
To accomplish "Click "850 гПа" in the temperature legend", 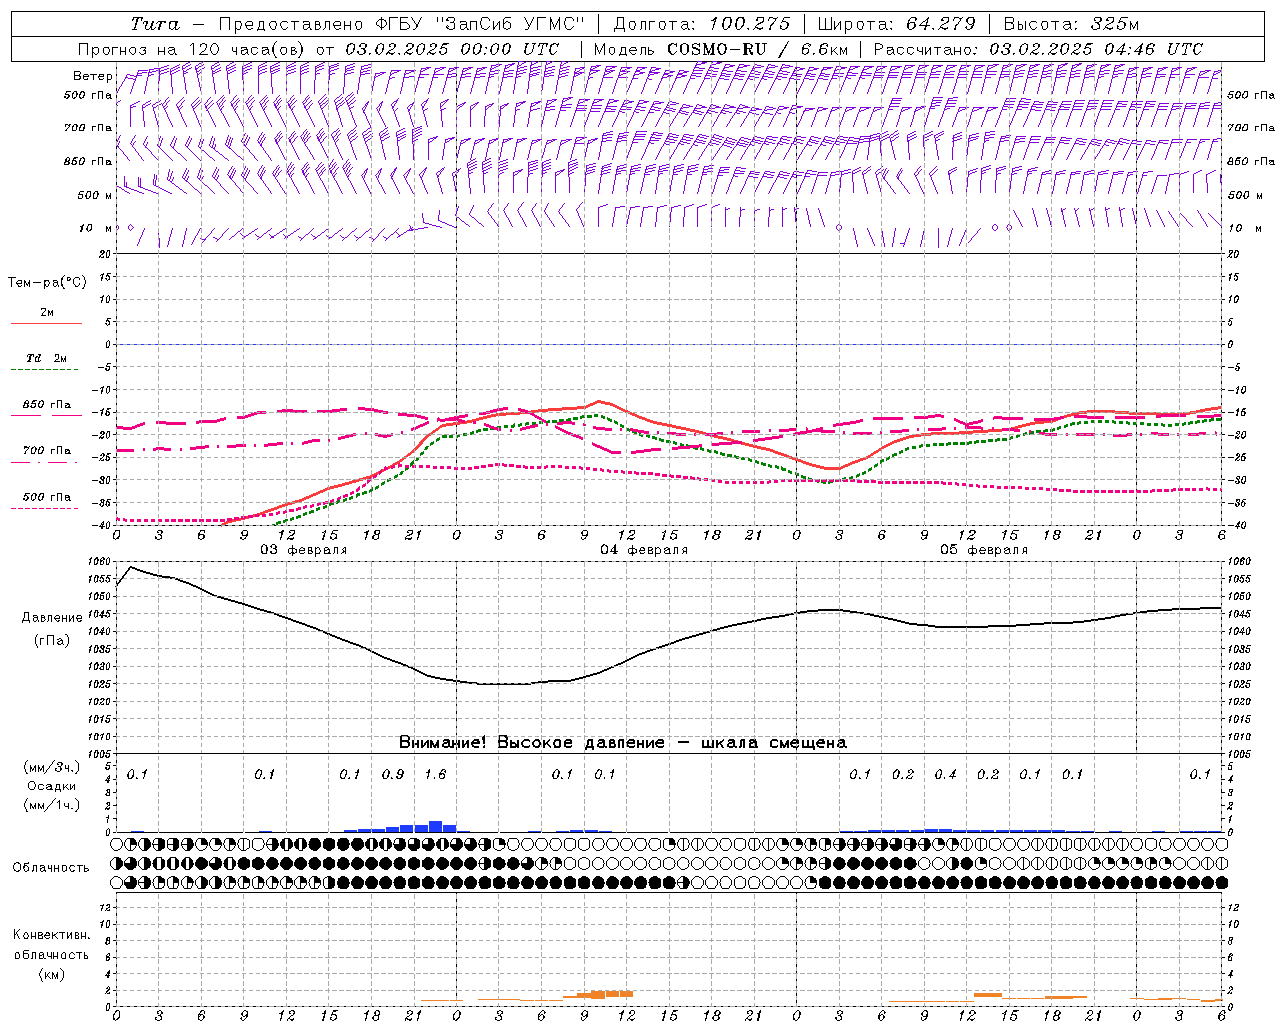I will pos(47,405).
